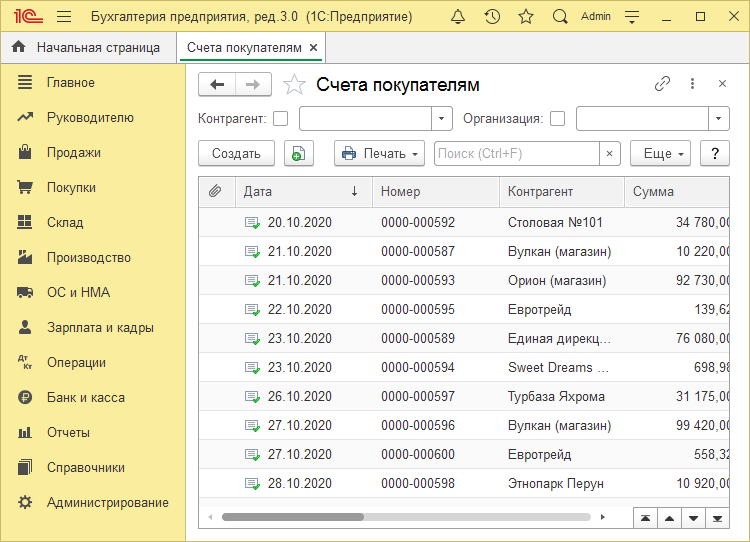Open the history clock icon
The width and height of the screenshot is (750, 542).
(492, 17)
